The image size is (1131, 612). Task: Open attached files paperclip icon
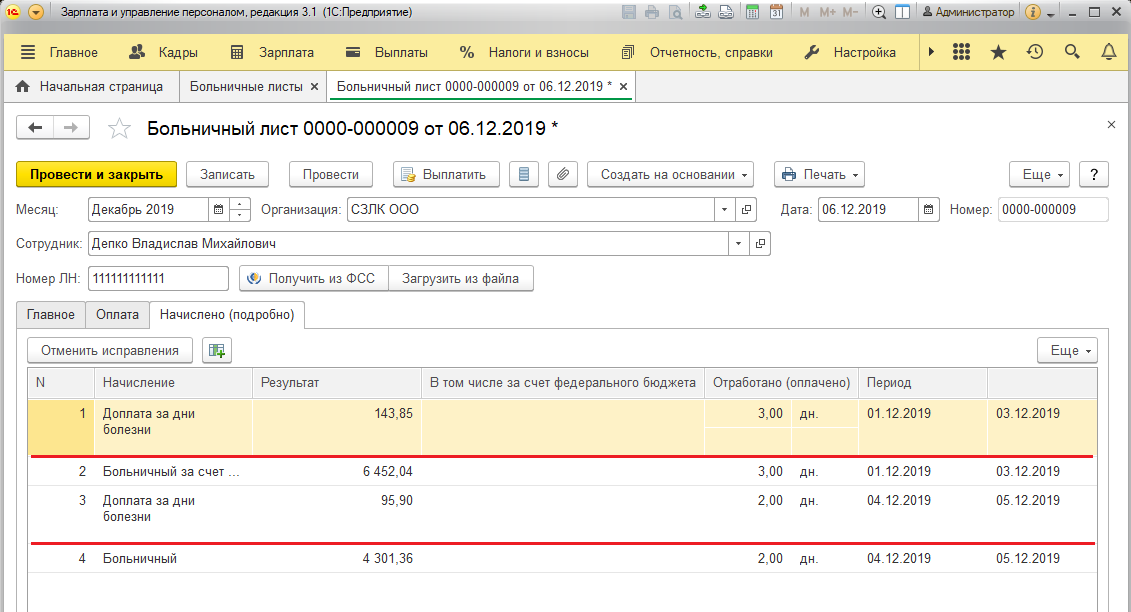click(x=563, y=175)
